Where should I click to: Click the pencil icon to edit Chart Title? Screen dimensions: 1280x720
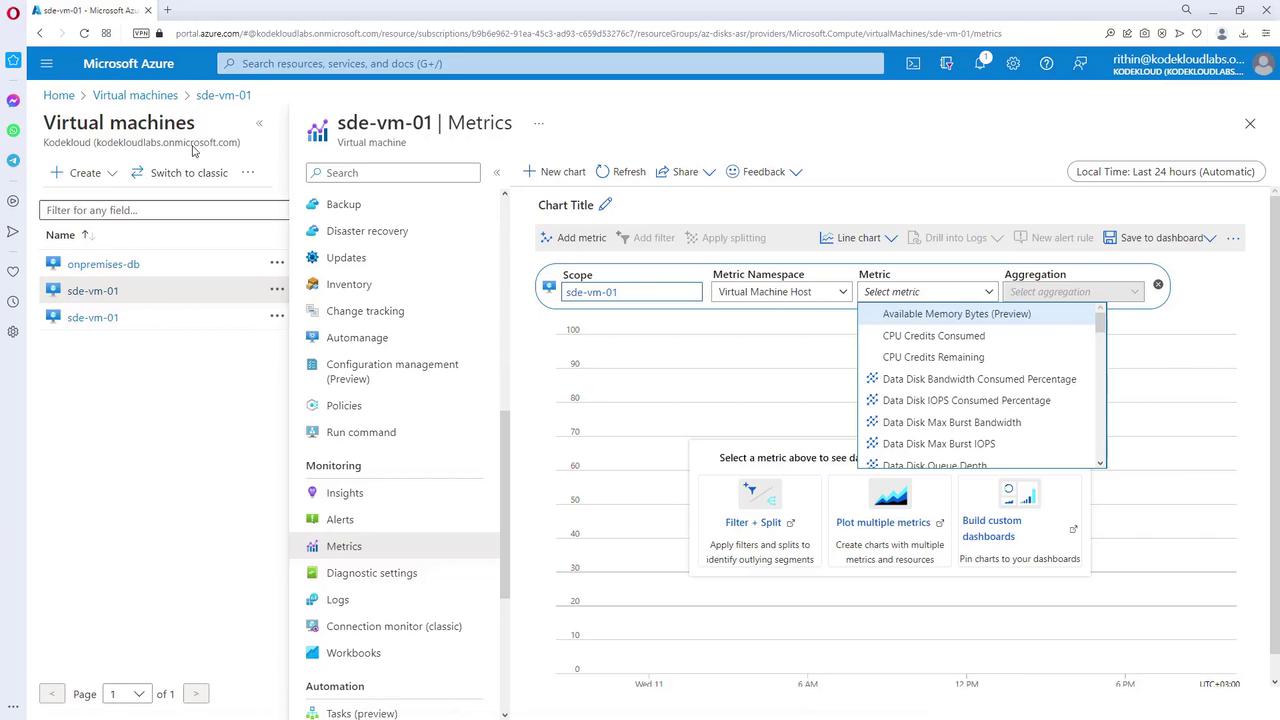click(605, 205)
